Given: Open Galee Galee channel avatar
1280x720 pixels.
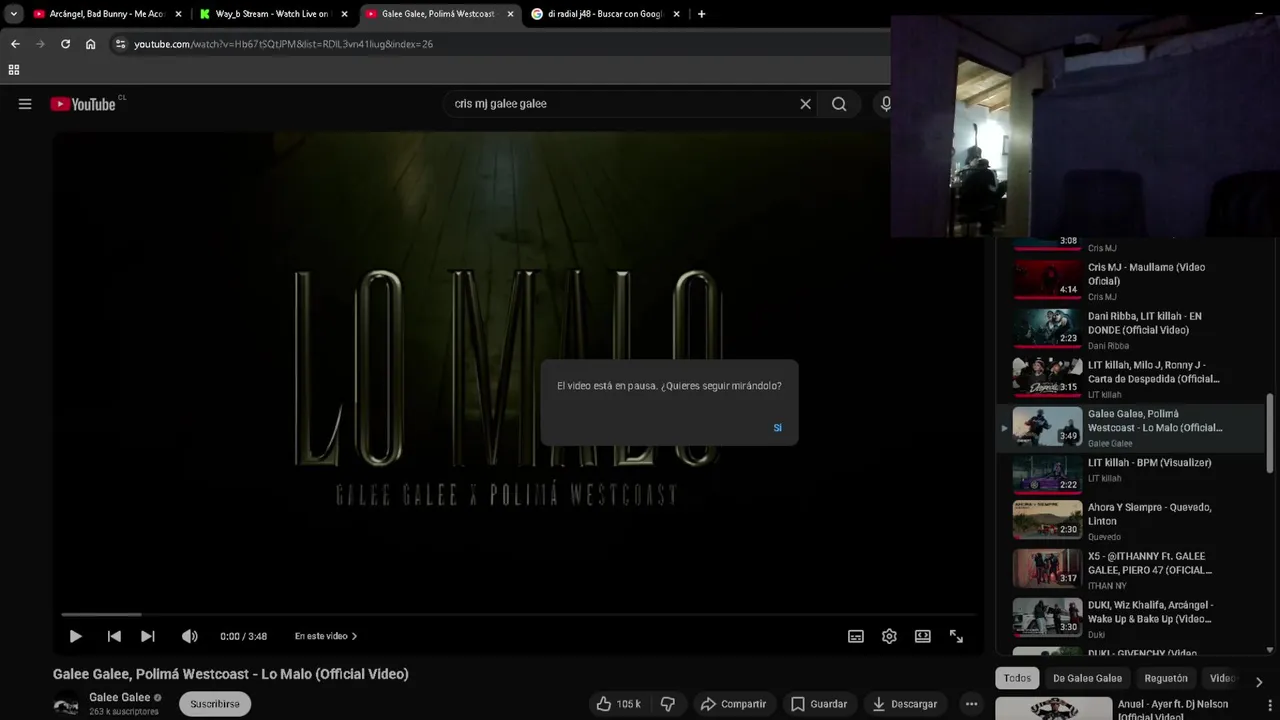Looking at the screenshot, I should 66,704.
